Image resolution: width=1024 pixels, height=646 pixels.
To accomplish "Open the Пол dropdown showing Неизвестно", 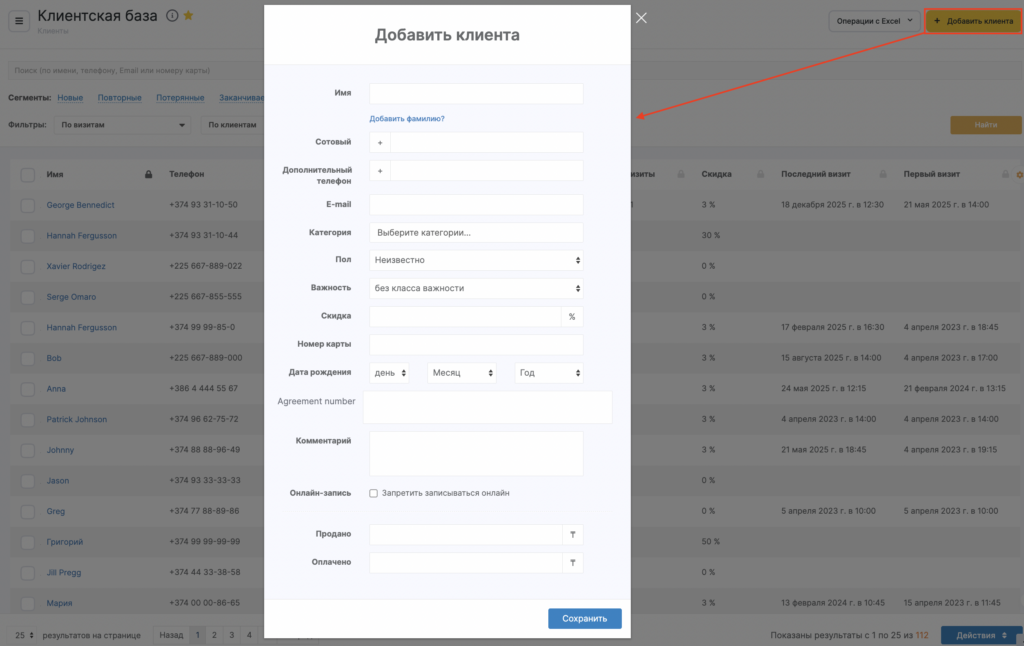I will pos(476,260).
